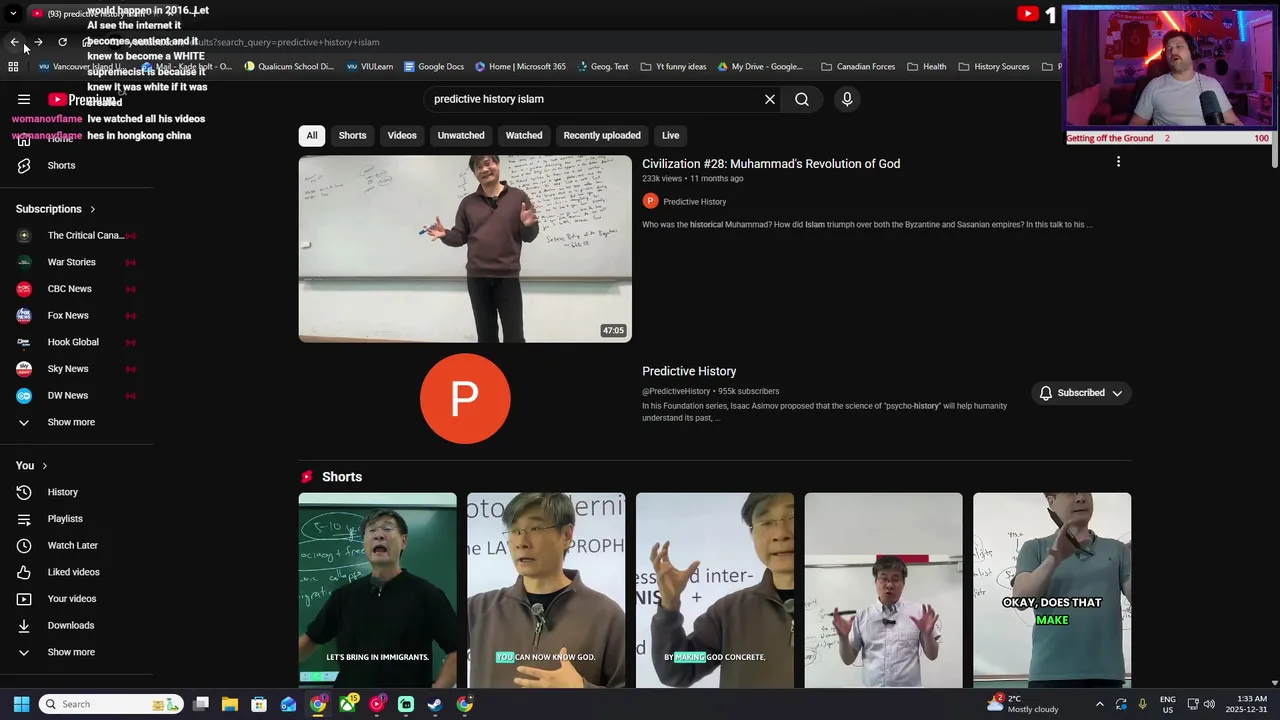Select the 'Live' filter chip
1280x720 pixels.
pyautogui.click(x=670, y=135)
